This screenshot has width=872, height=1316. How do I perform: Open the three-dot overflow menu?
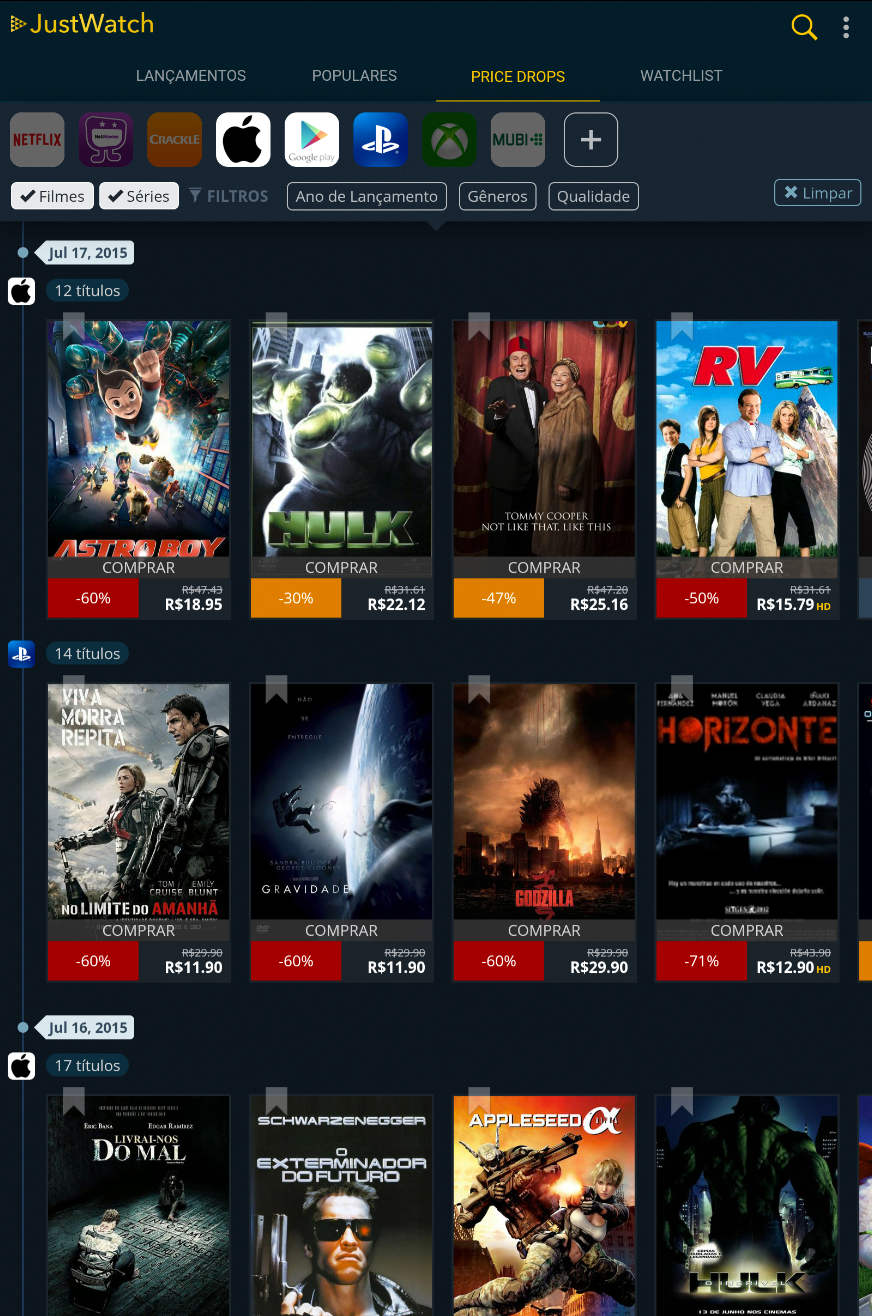click(x=846, y=27)
